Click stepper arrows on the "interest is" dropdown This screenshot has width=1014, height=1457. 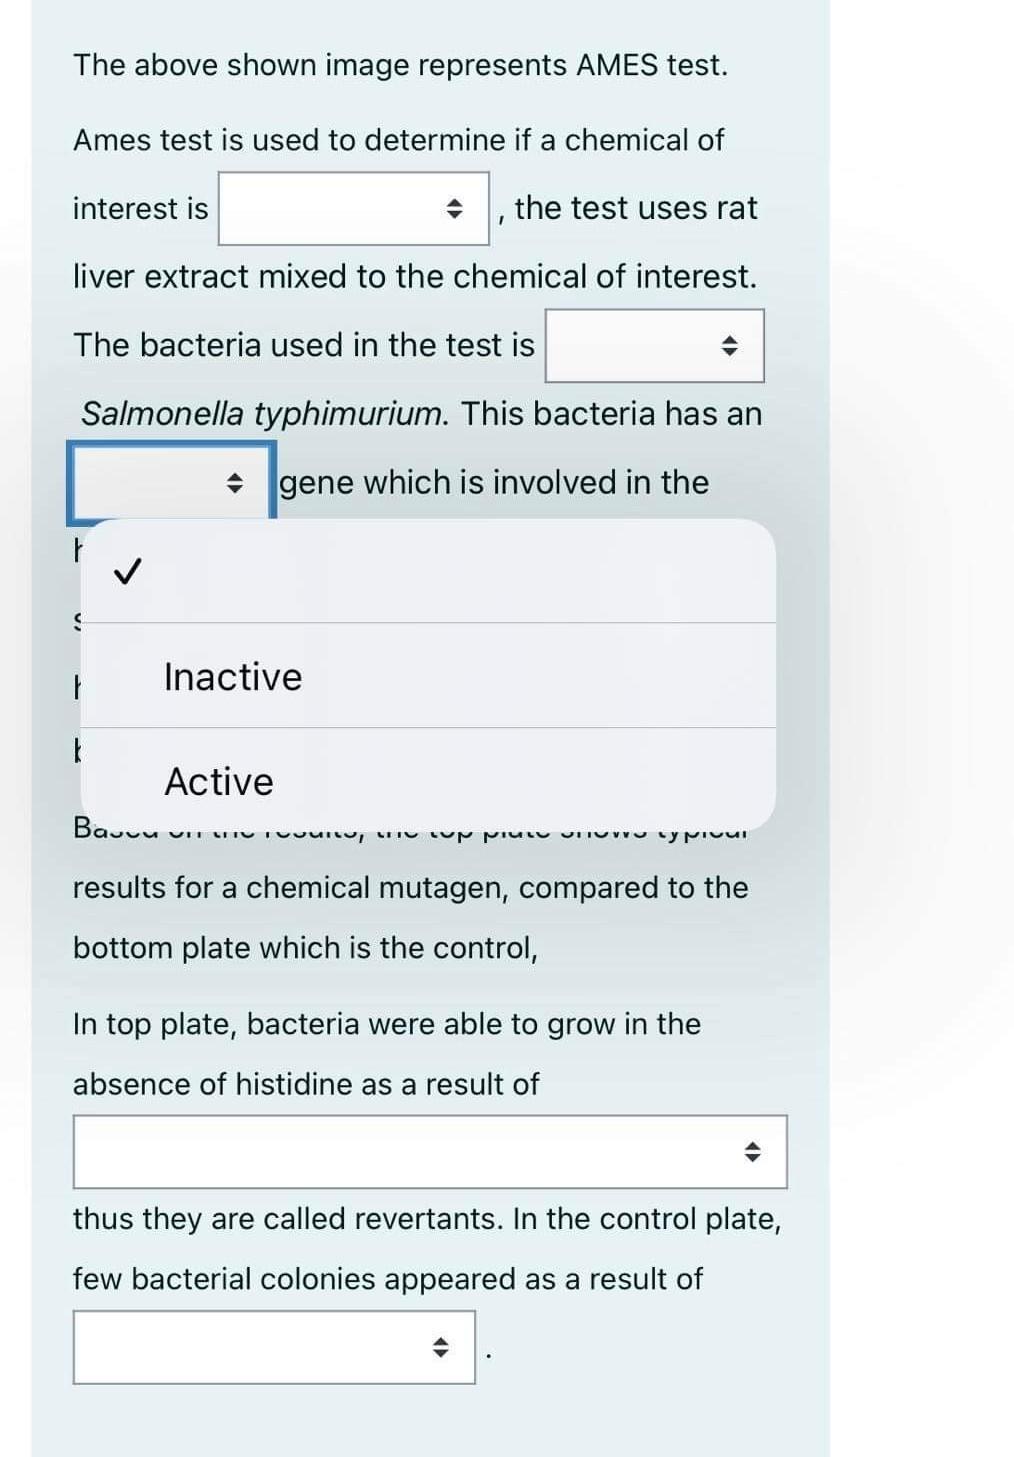tap(456, 208)
